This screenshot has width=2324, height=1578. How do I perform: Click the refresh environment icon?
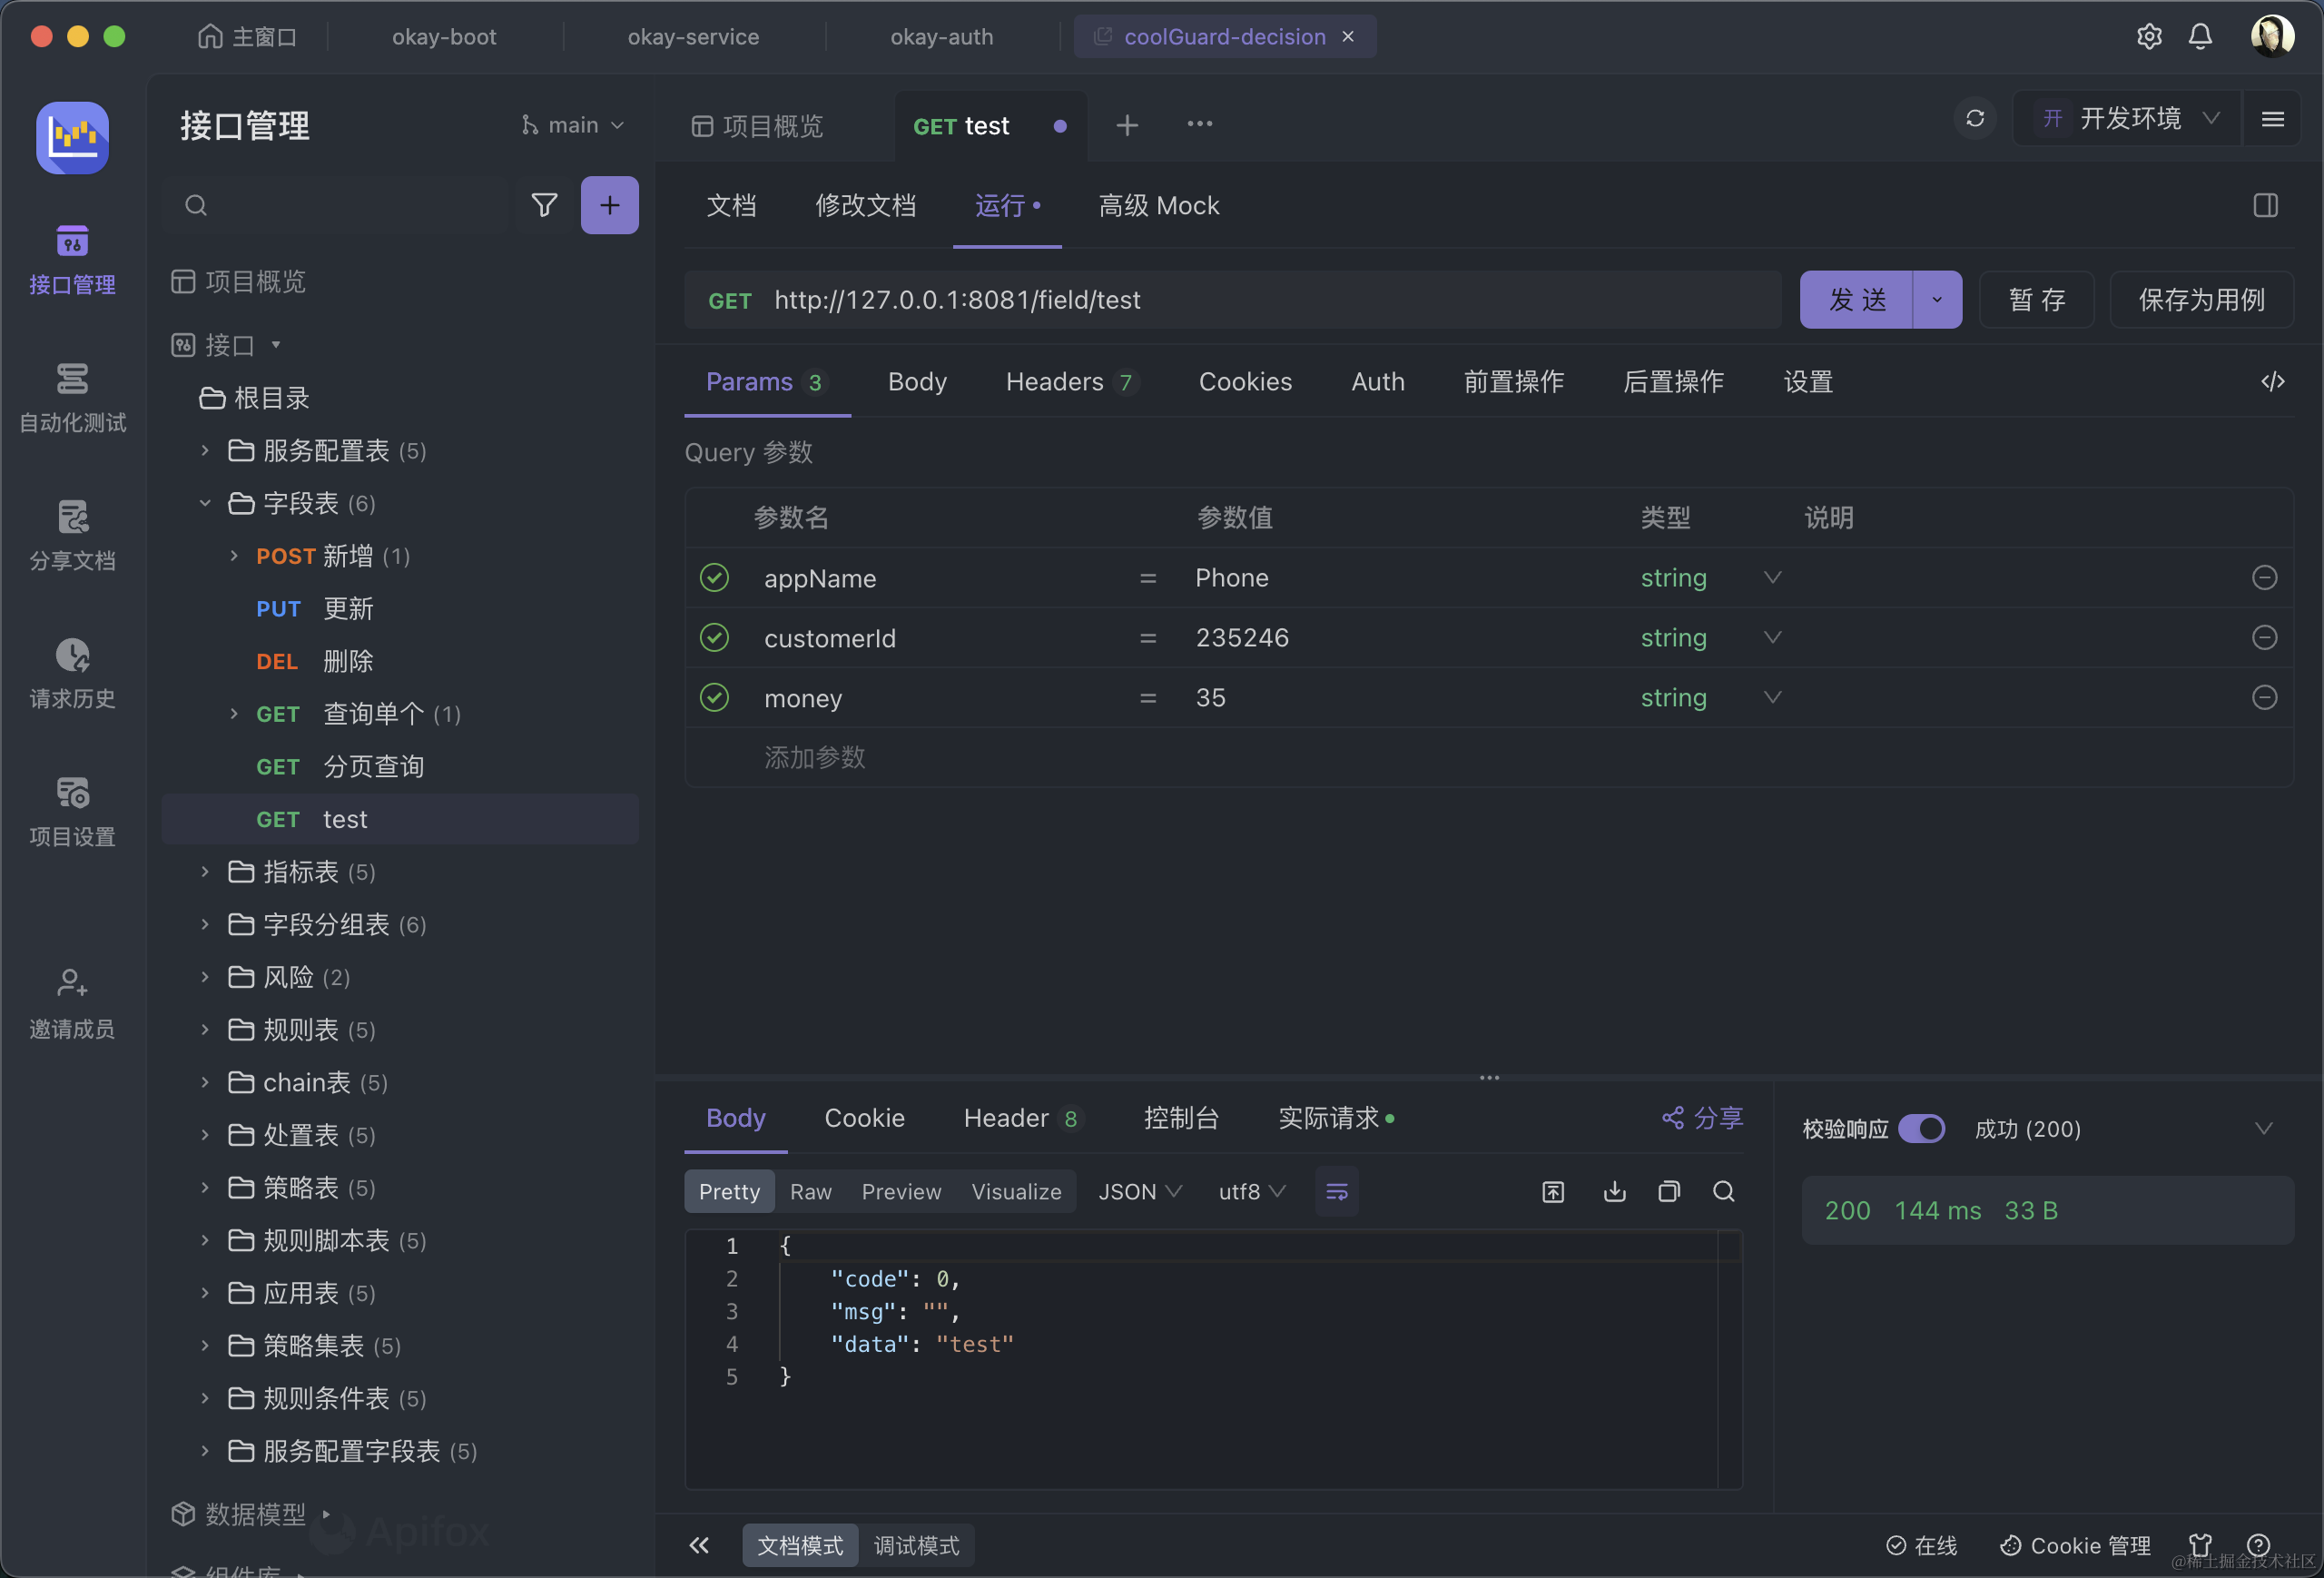[x=1974, y=119]
